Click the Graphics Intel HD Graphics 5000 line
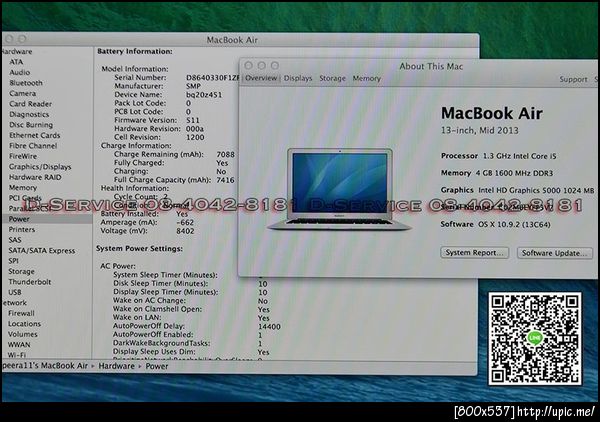The height and width of the screenshot is (422, 600). (x=517, y=190)
